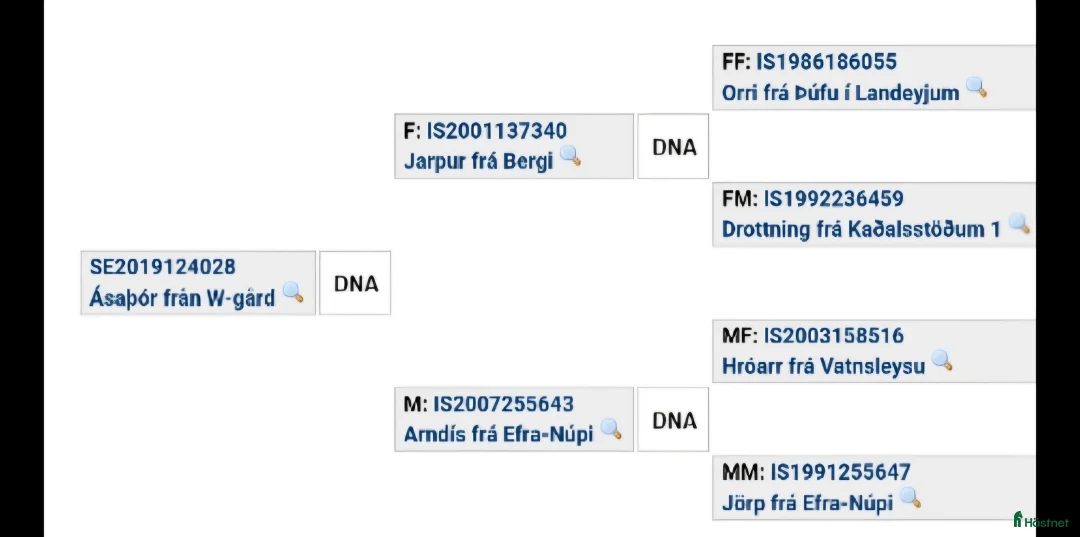Click magnifier icon next to Ásaþór från W-gård
The width and height of the screenshot is (1080, 537).
click(x=293, y=292)
